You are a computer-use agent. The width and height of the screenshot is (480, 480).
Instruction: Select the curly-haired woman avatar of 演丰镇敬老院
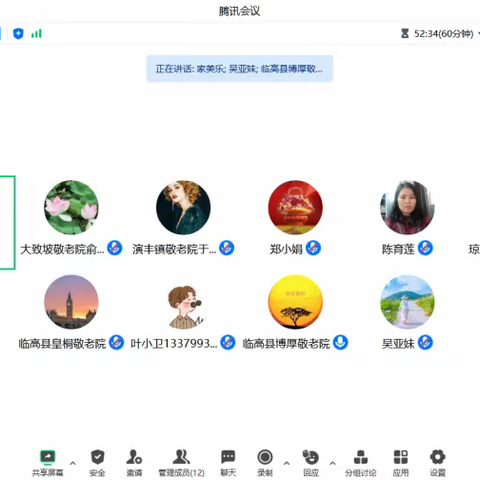pyautogui.click(x=183, y=207)
